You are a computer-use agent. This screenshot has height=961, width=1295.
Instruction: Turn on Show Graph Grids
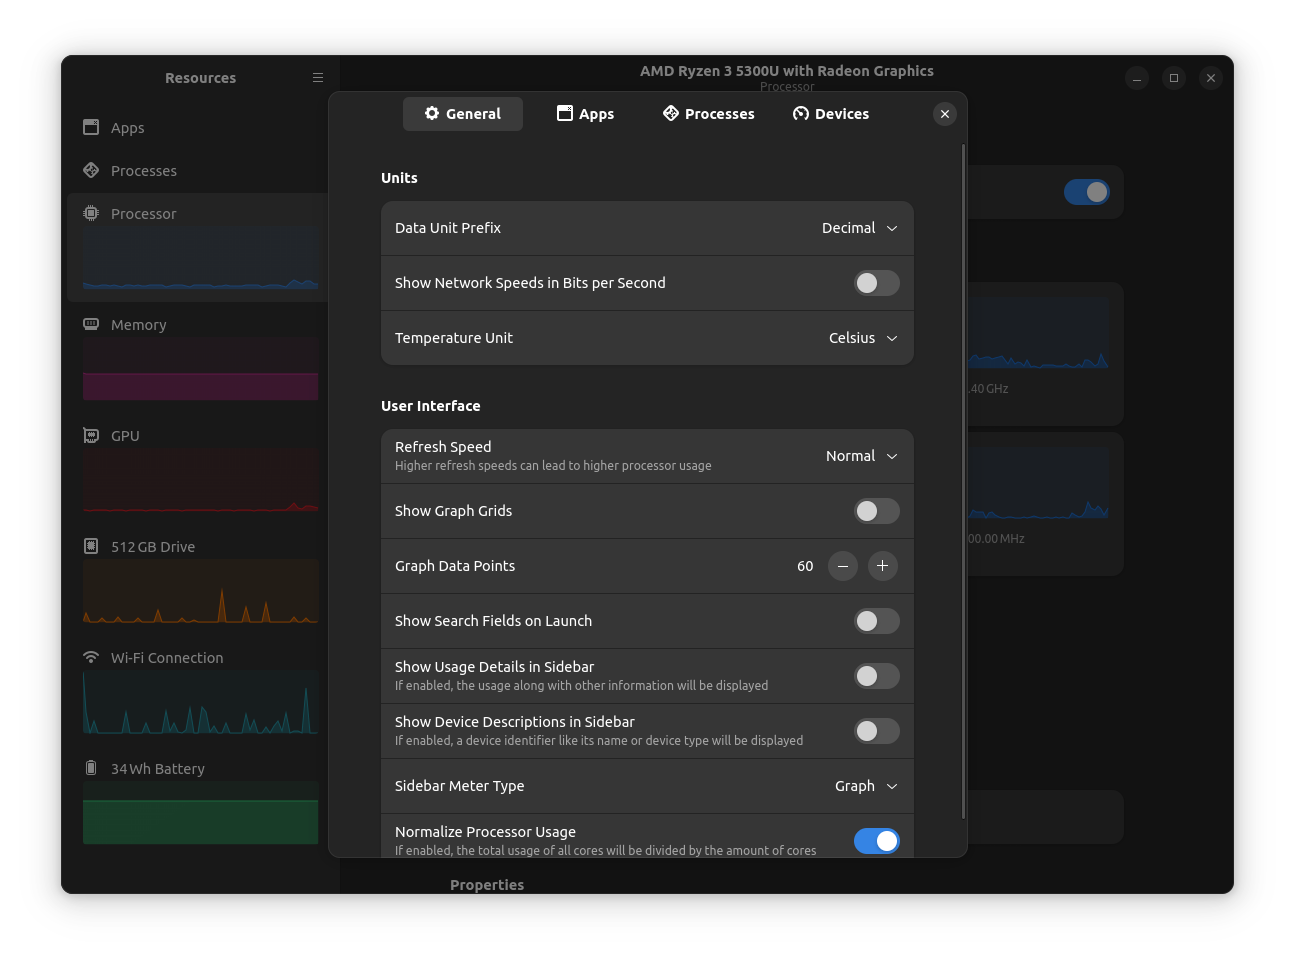coord(876,511)
